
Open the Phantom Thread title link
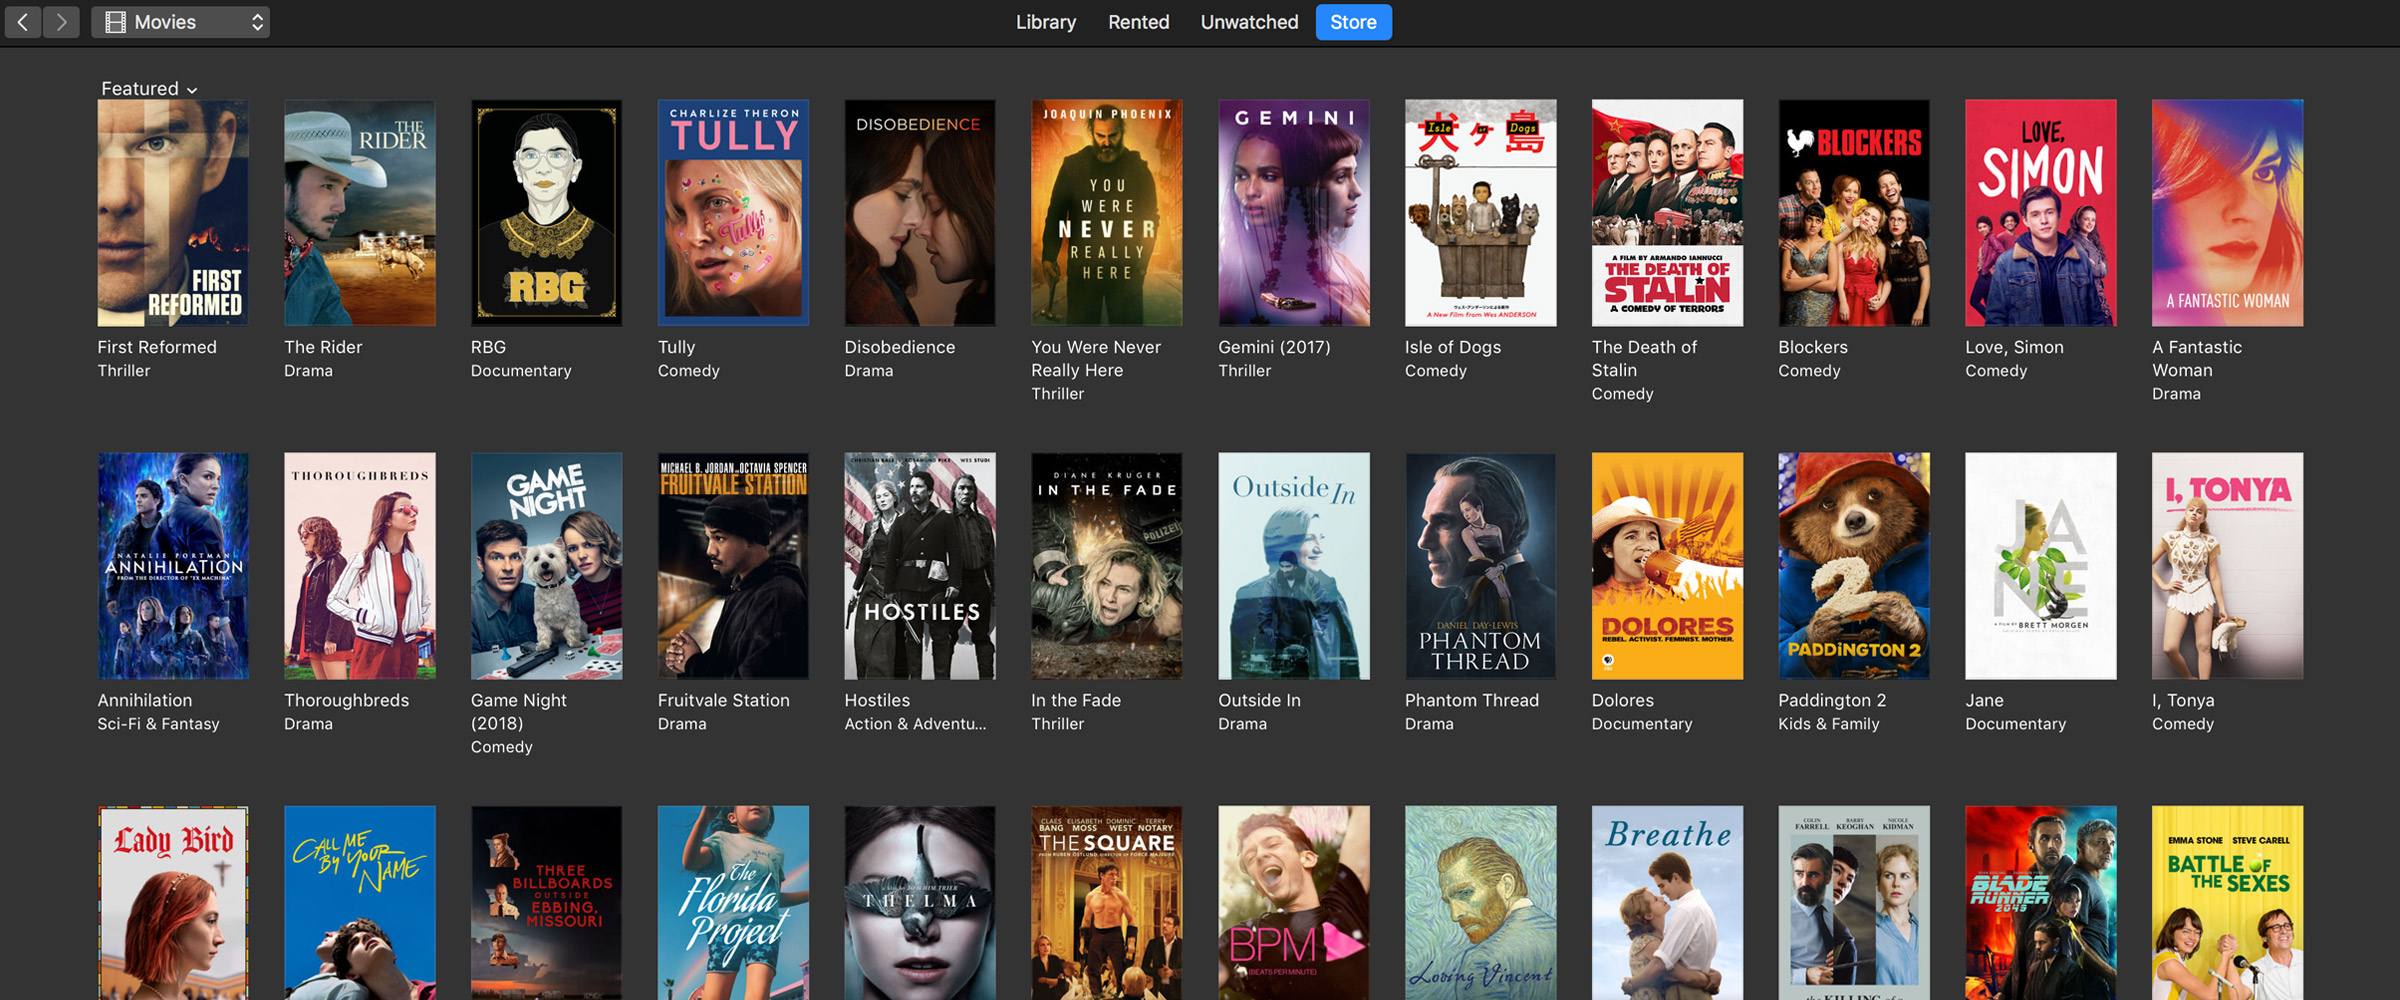[x=1471, y=700]
